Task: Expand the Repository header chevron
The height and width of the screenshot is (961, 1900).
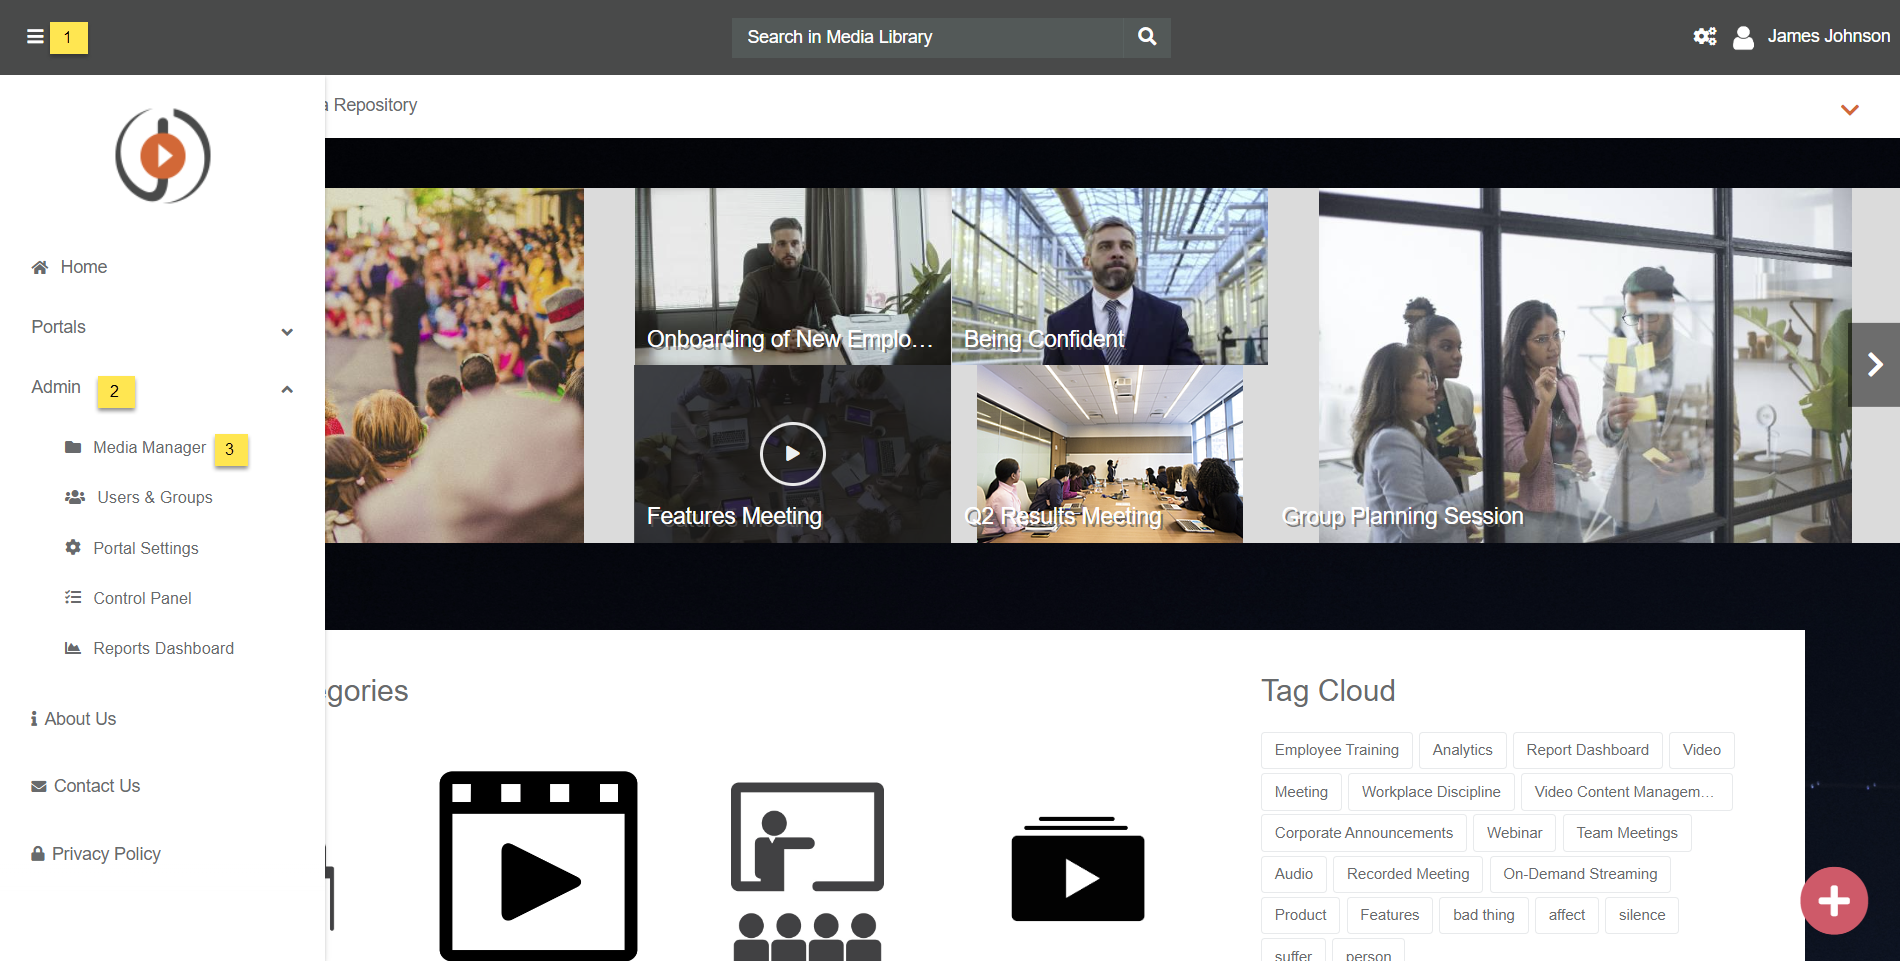Action: pyautogui.click(x=1849, y=109)
